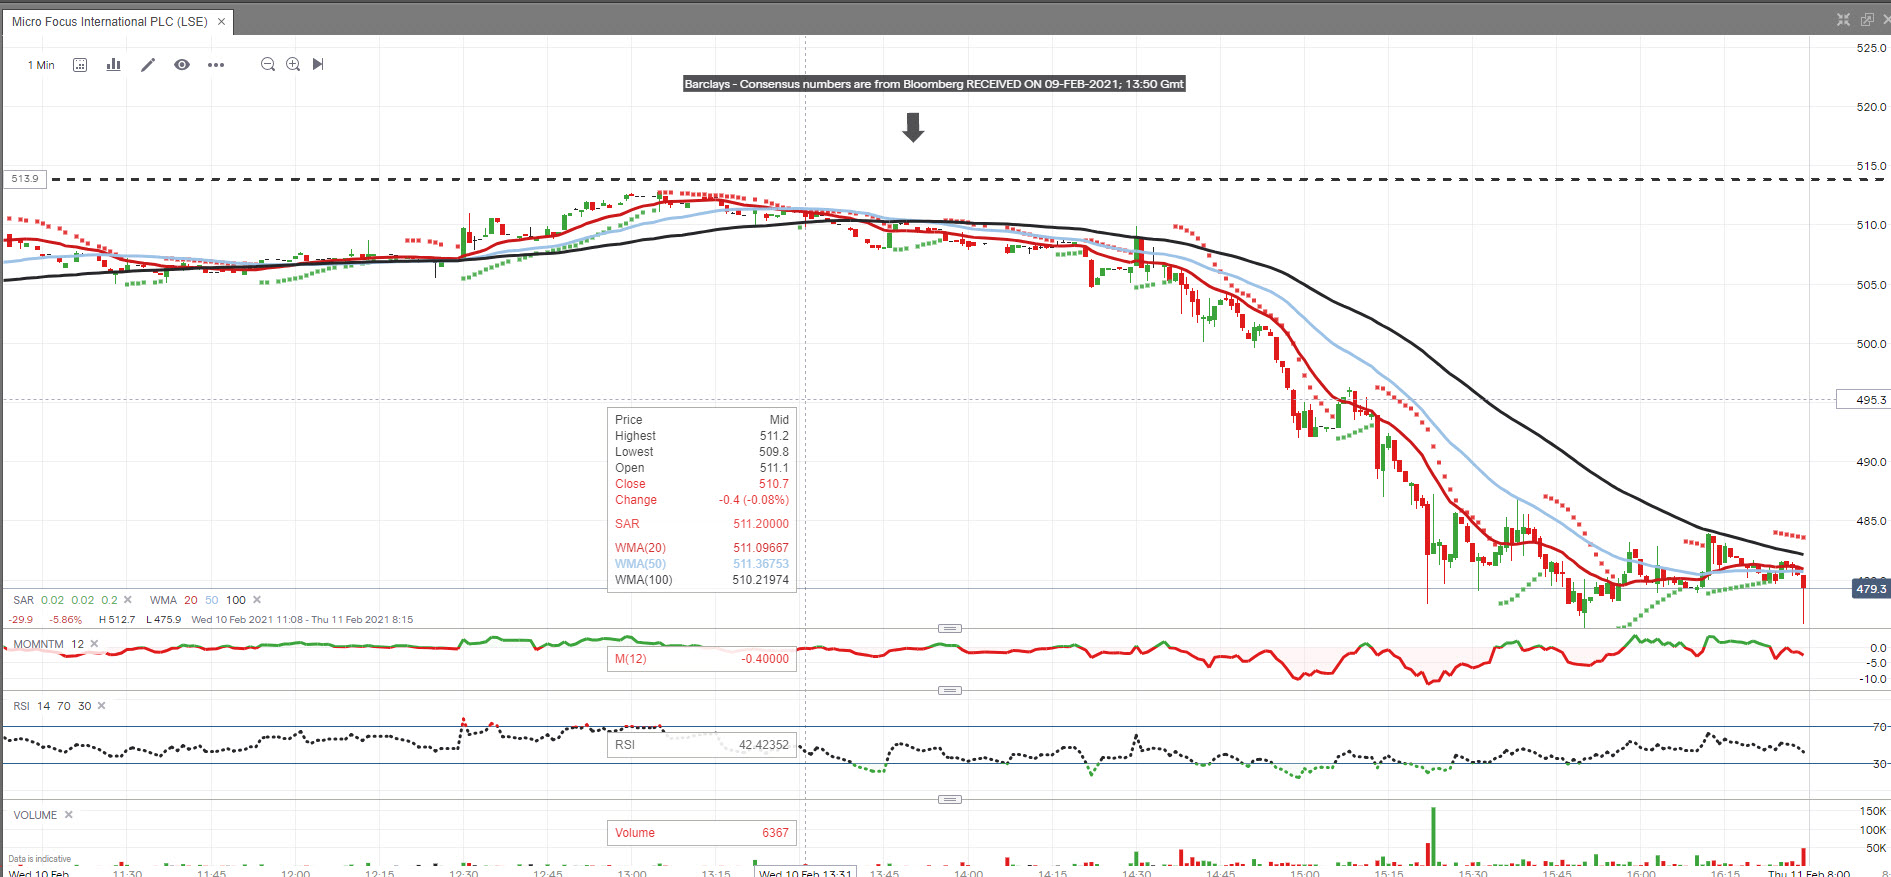
Task: Click the -5.86% change text
Action: click(66, 620)
